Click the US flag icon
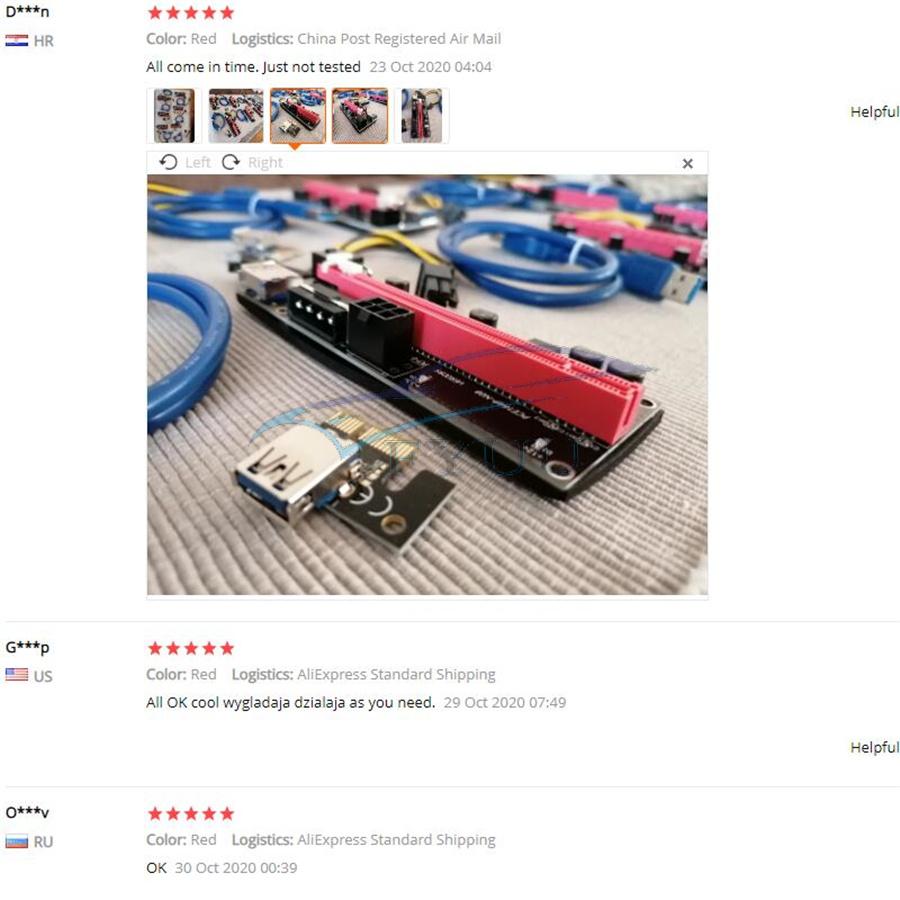 coord(17,674)
